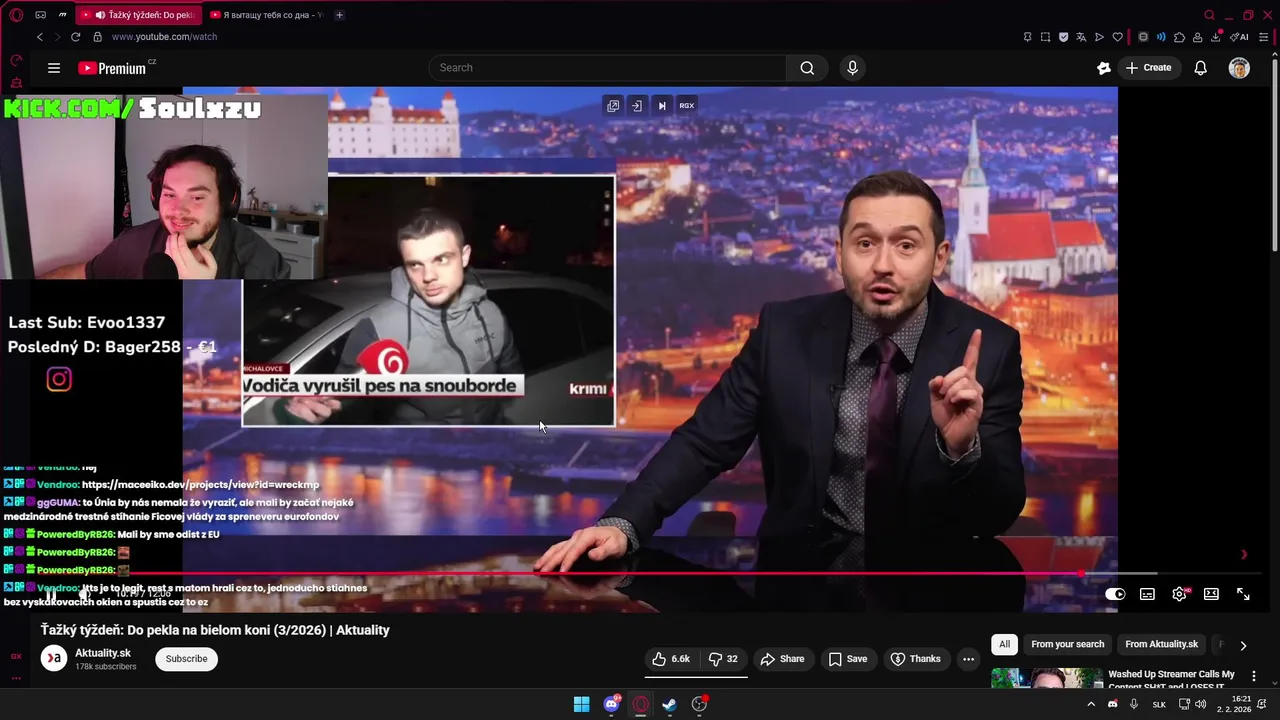Open video player settings gear

[1180, 594]
